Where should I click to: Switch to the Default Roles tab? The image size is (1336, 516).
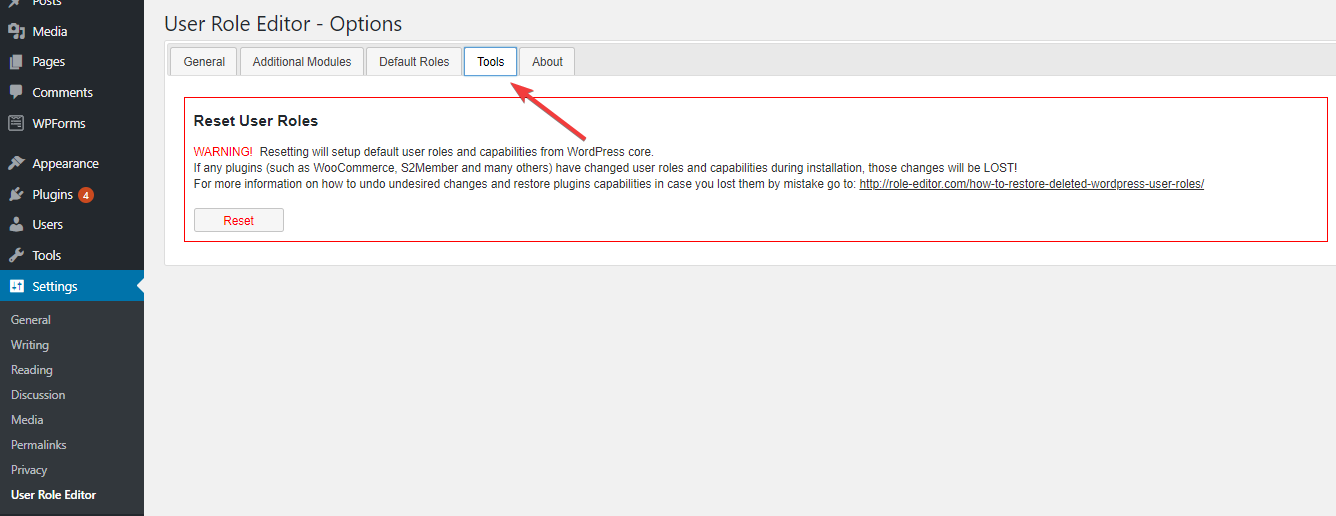point(414,61)
